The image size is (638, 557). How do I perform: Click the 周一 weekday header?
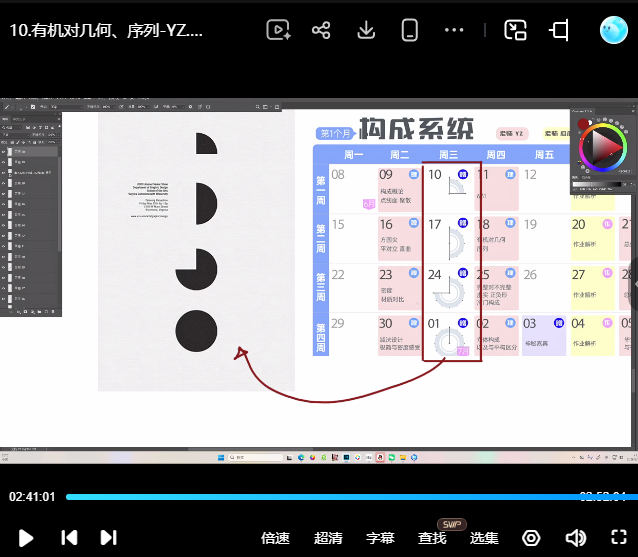point(353,155)
